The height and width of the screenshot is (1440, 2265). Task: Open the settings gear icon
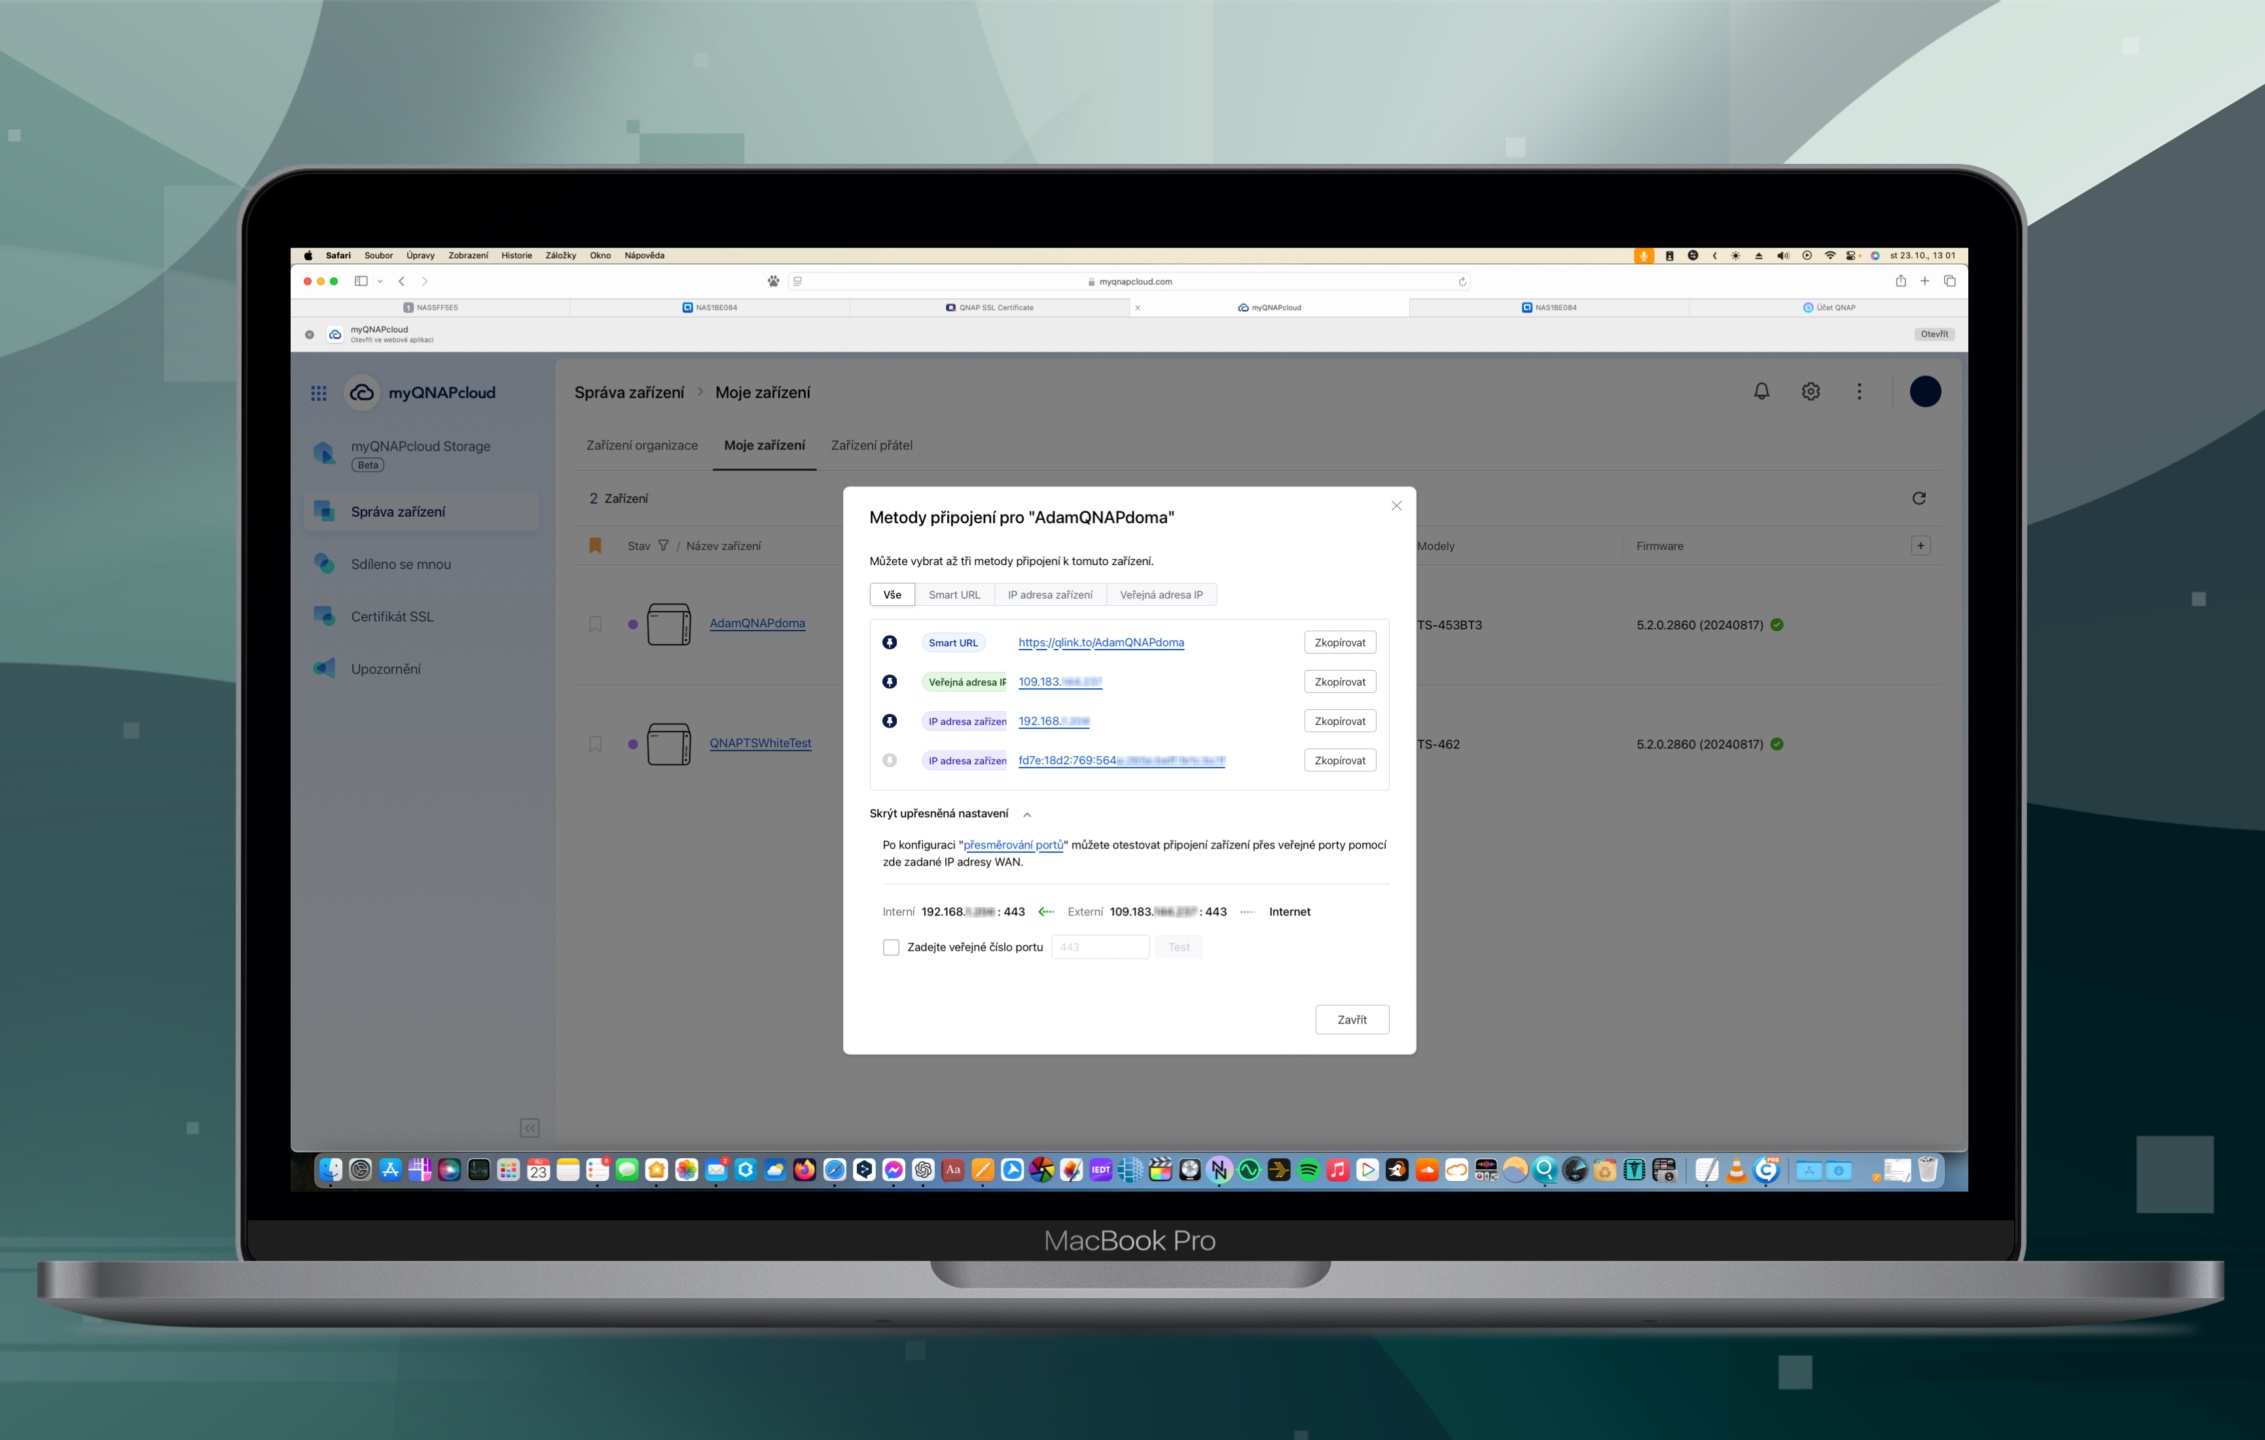(1810, 392)
